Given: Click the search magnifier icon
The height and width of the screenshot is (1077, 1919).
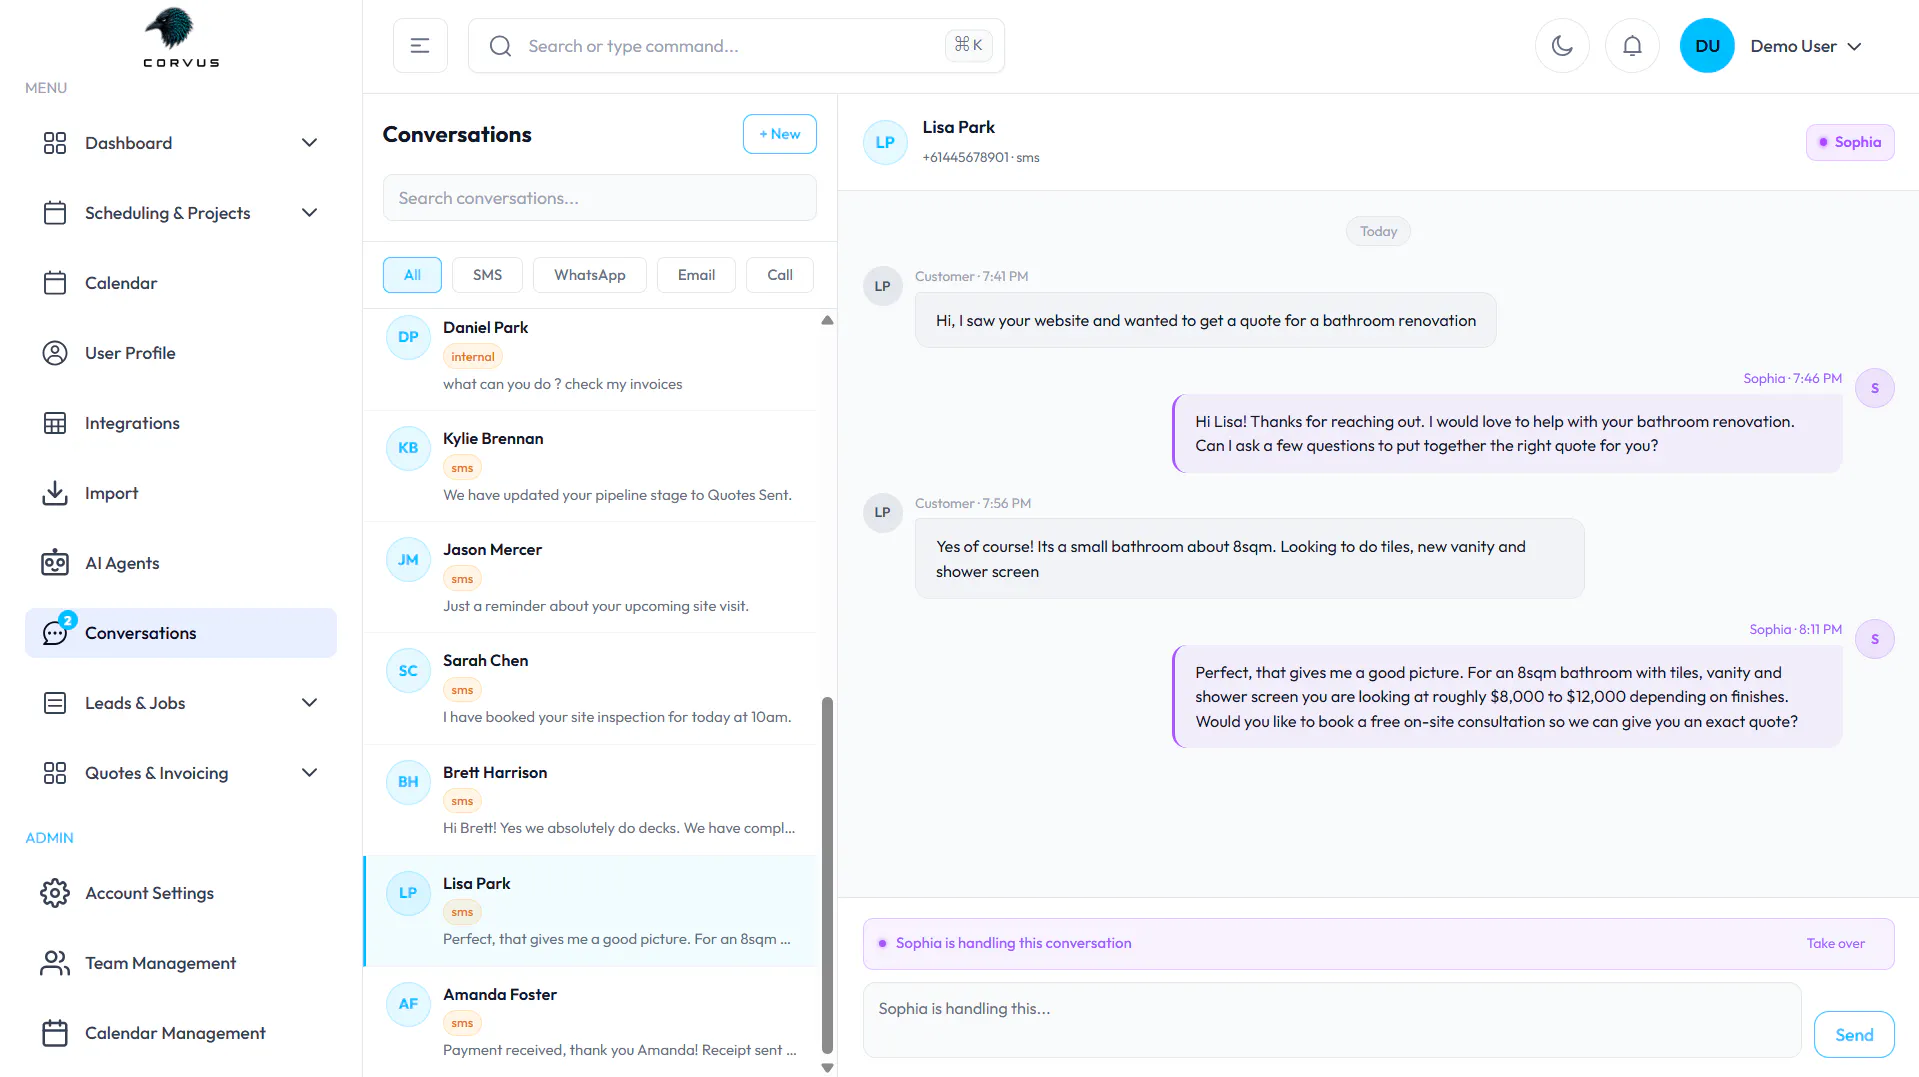Looking at the screenshot, I should pos(500,46).
